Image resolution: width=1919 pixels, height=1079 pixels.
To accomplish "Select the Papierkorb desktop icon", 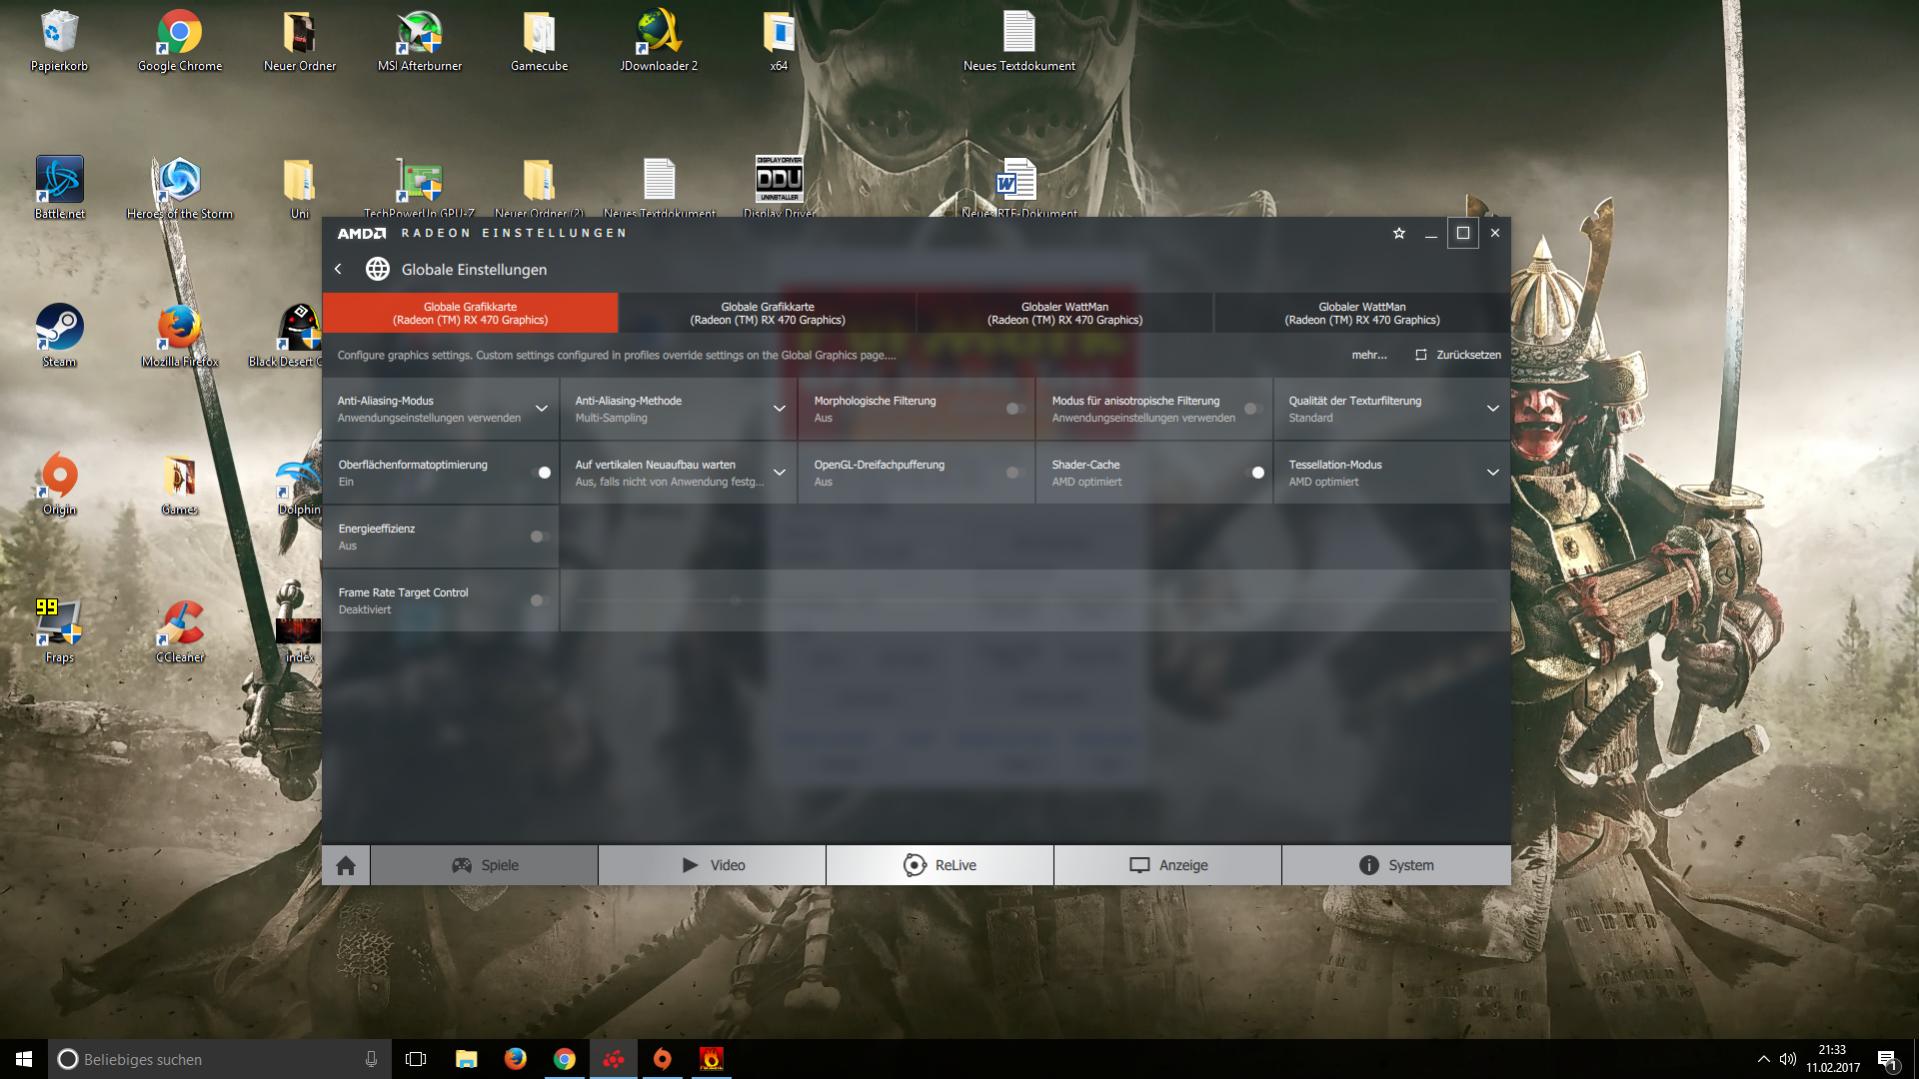I will pos(59,42).
